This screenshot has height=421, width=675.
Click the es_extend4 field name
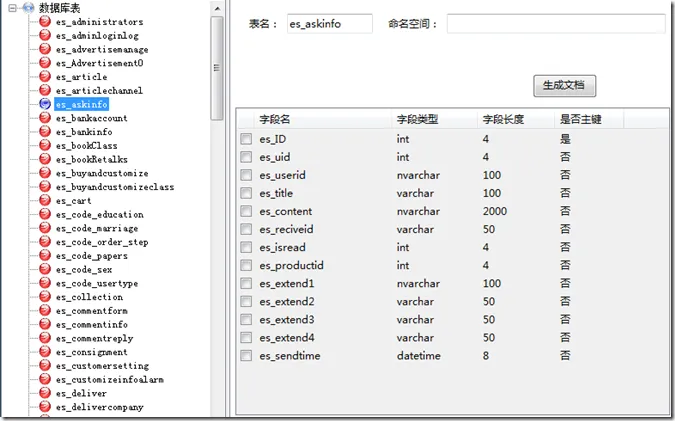click(287, 337)
